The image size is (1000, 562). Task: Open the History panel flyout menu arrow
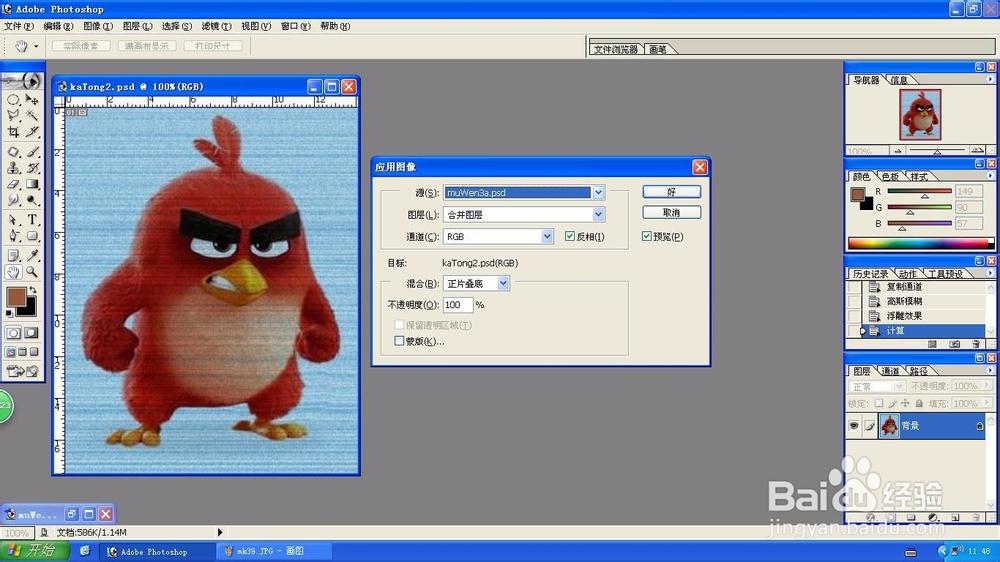click(990, 273)
